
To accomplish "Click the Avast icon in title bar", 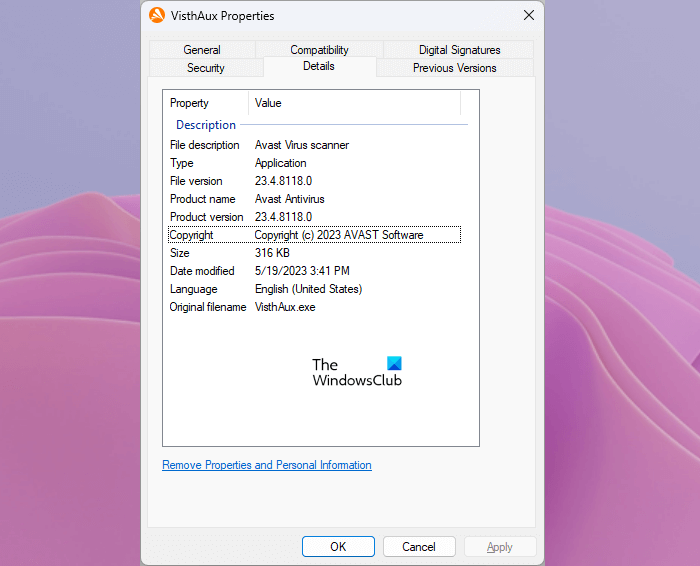I will point(157,15).
